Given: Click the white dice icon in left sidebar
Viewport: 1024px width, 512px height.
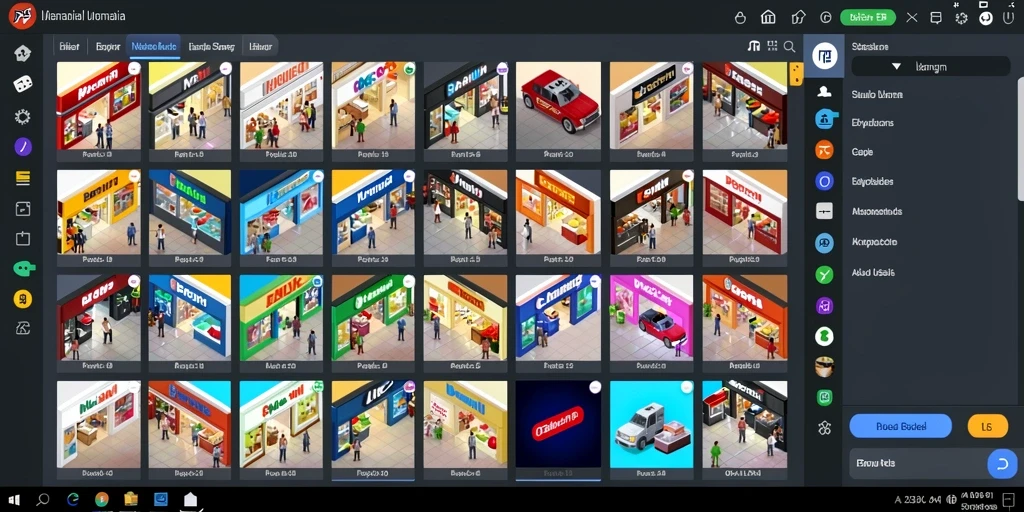Looking at the screenshot, I should pos(23,84).
